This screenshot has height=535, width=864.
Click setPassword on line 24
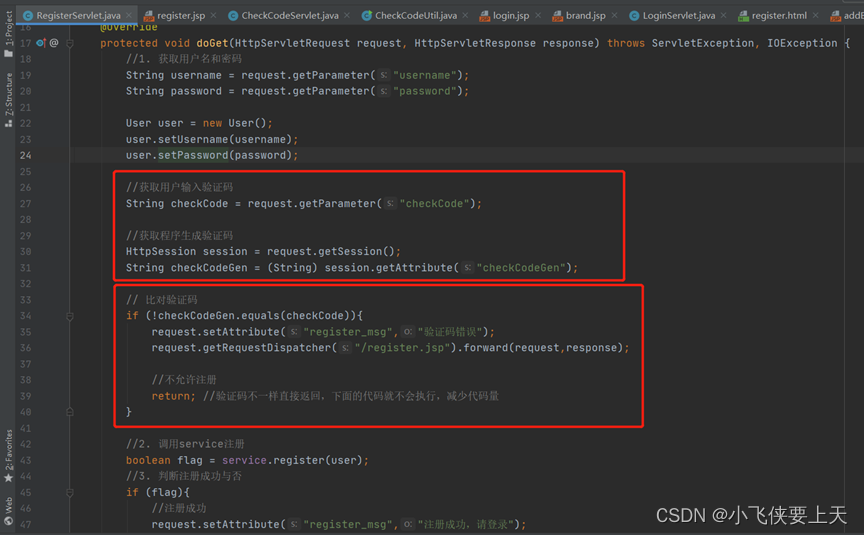[x=193, y=155]
